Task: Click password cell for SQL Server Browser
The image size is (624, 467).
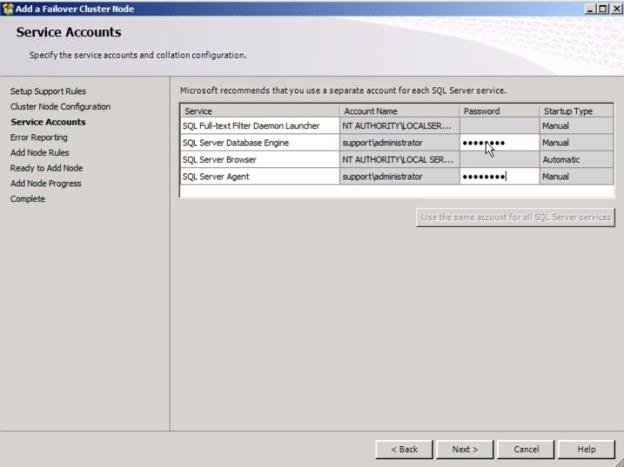Action: coord(499,160)
